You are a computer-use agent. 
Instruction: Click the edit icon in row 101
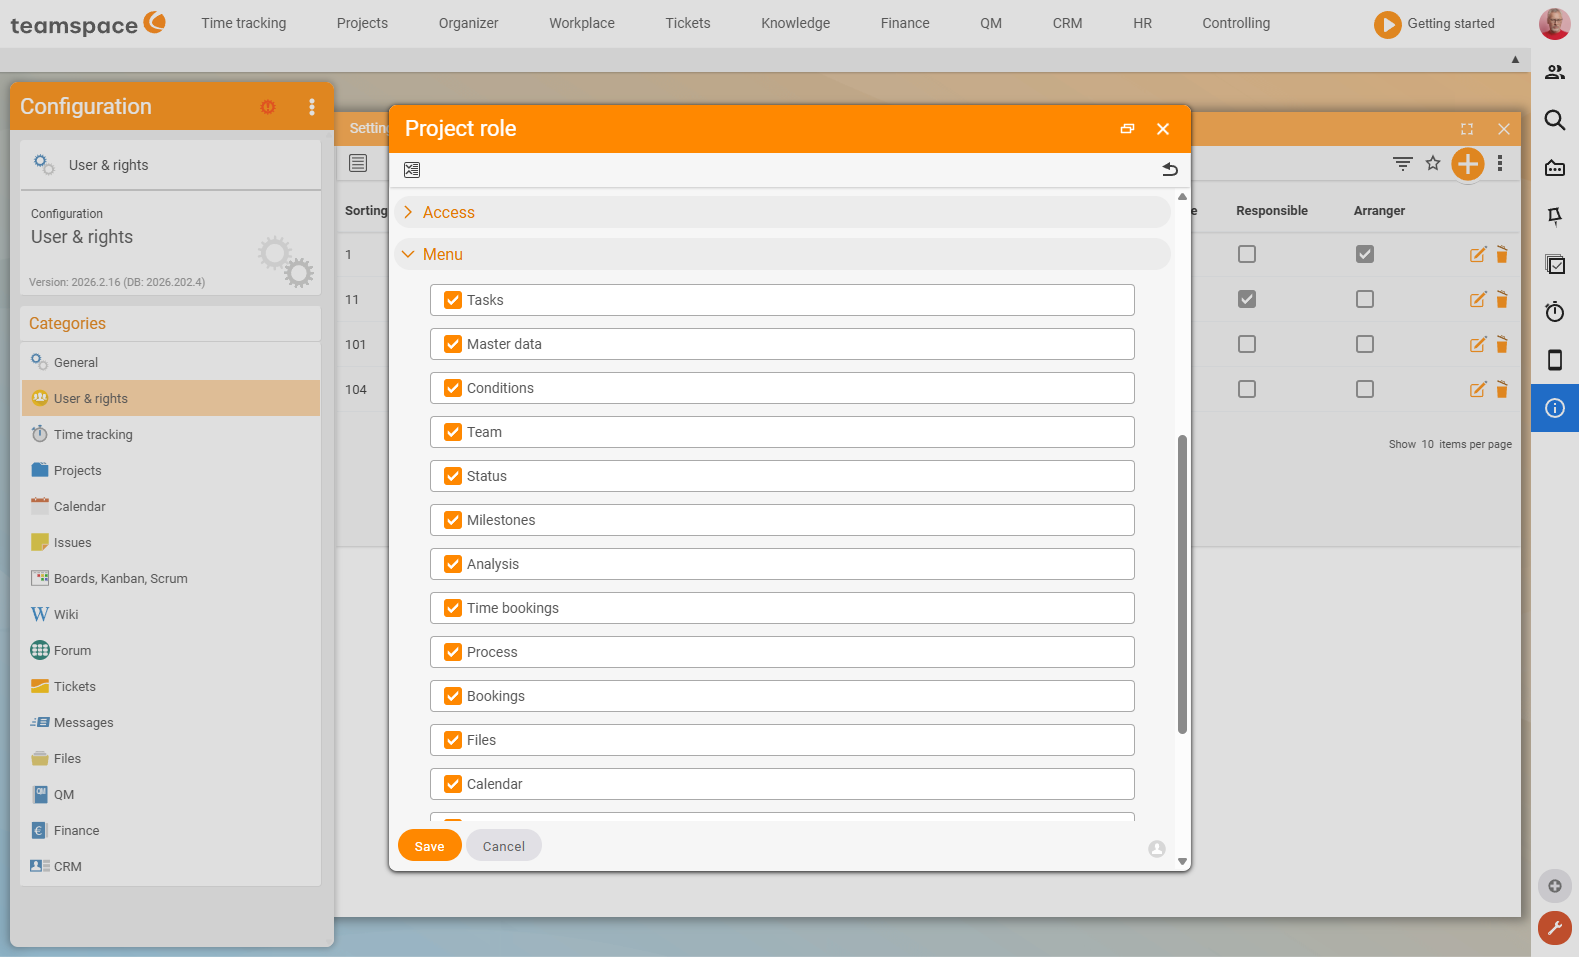coord(1478,345)
